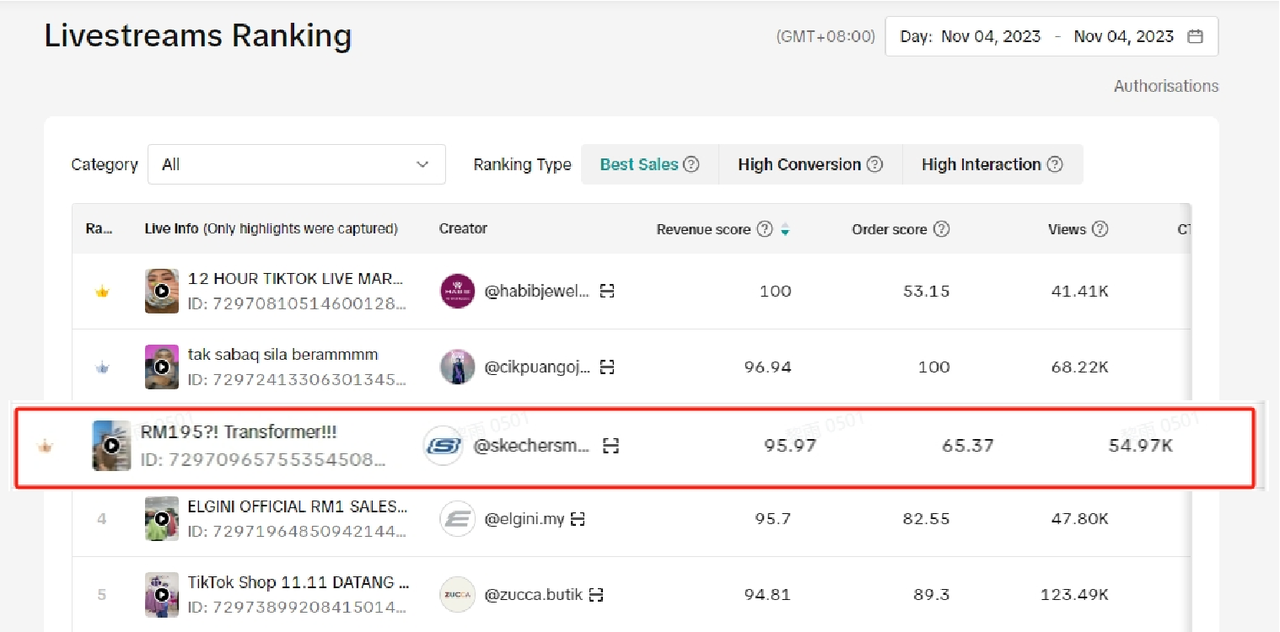
Task: Click help icon beside High Conversion
Action: pos(874,165)
